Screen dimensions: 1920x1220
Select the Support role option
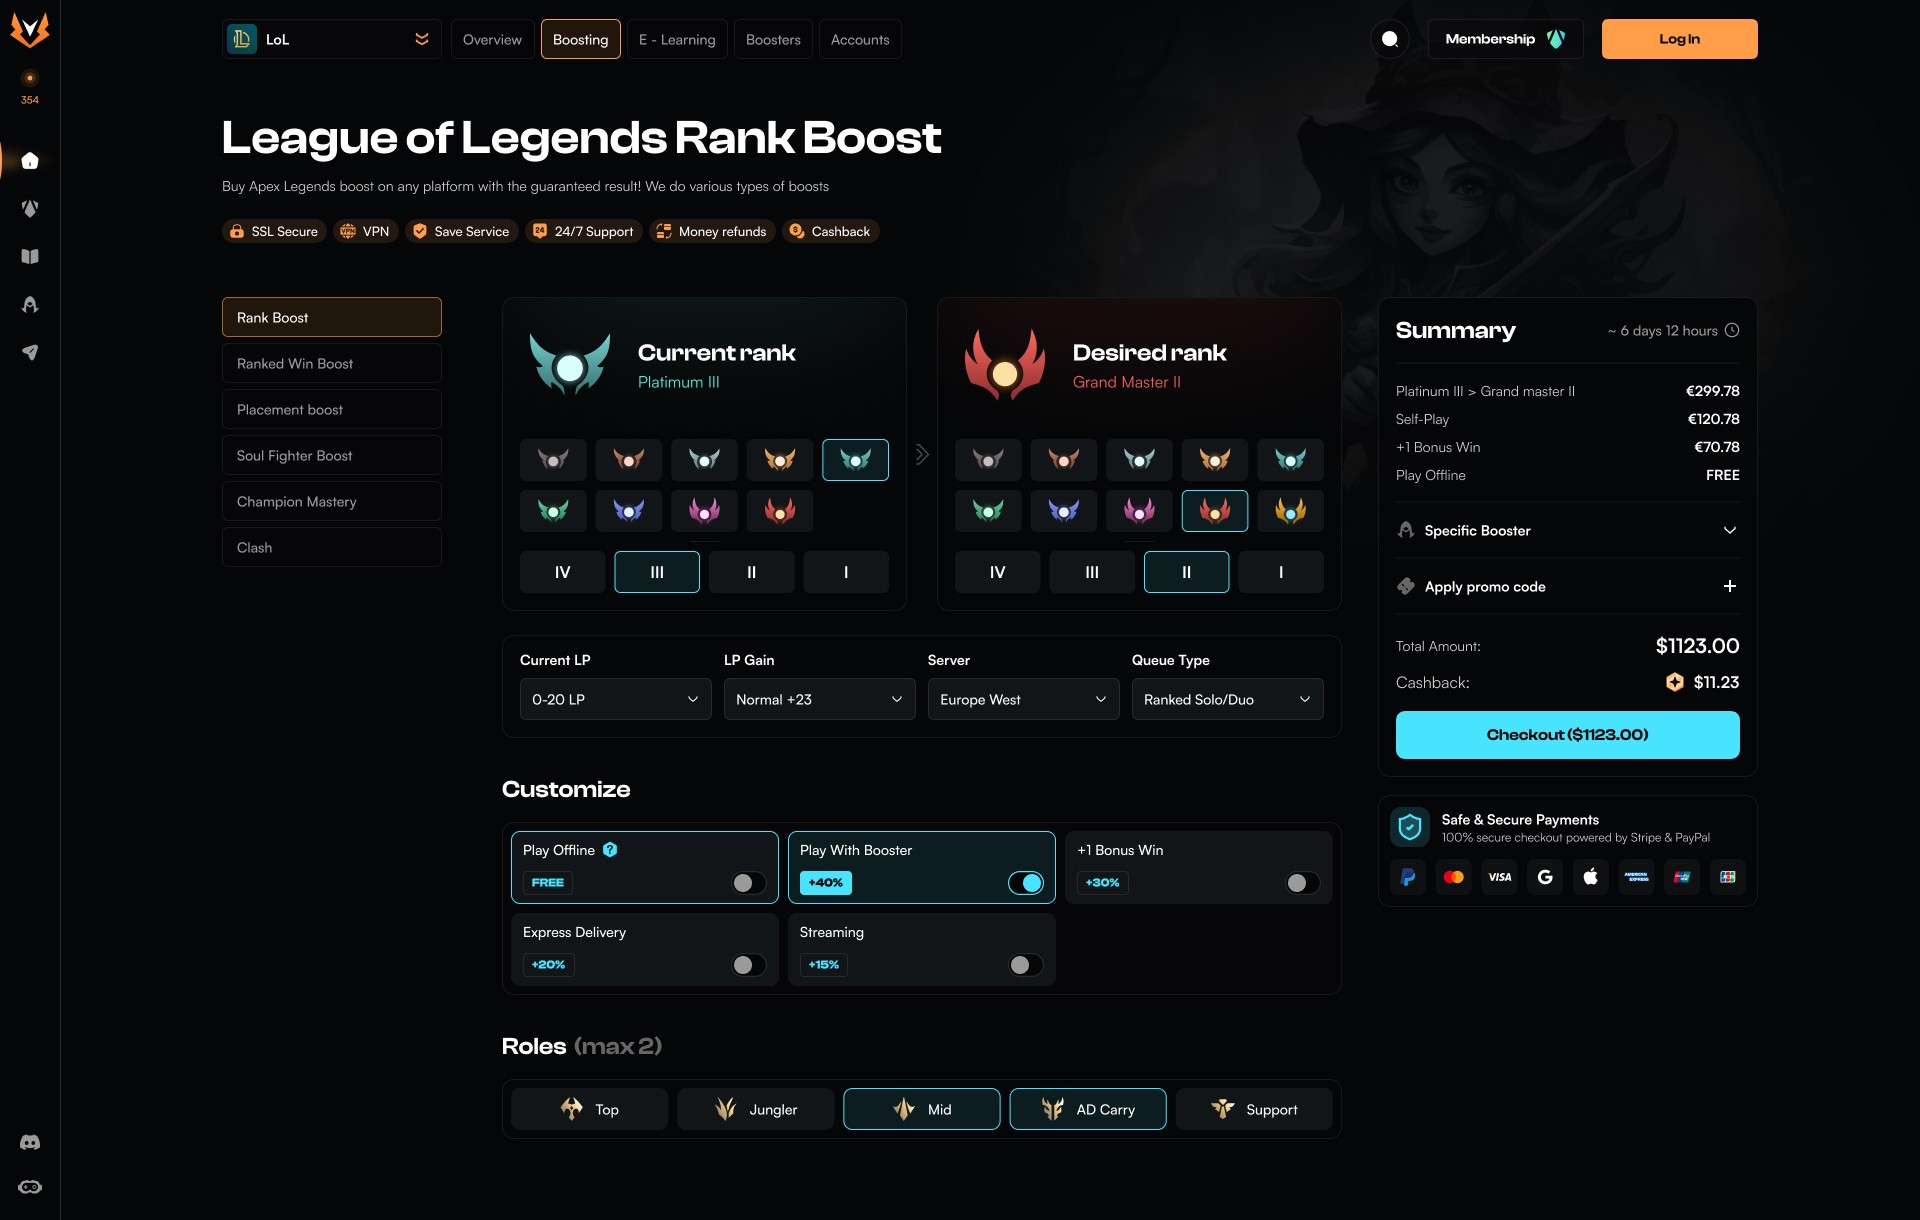coord(1254,1109)
